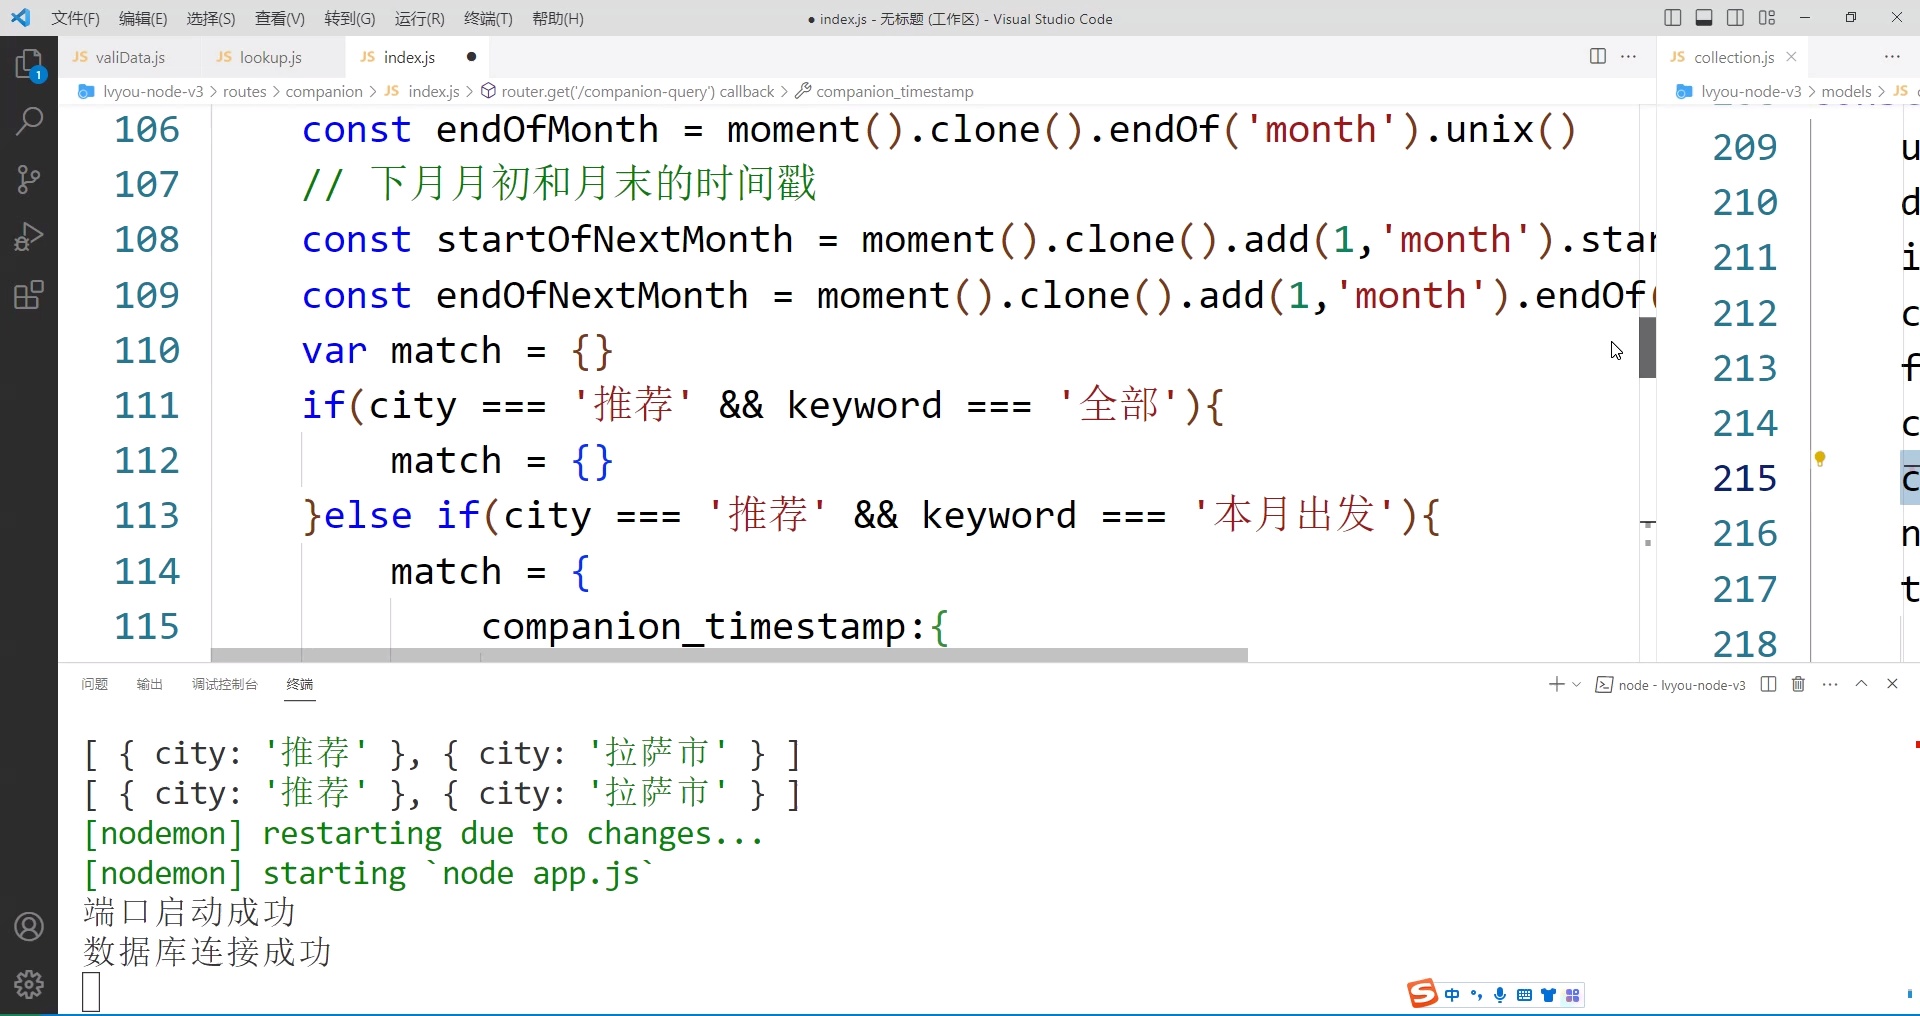Split the terminal

1767,684
